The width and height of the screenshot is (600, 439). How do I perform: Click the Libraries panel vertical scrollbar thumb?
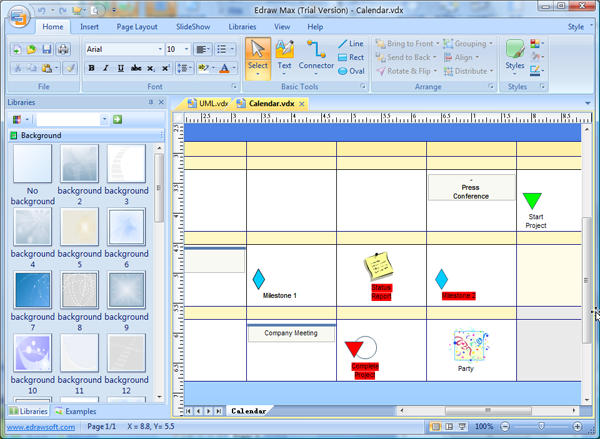pos(159,188)
